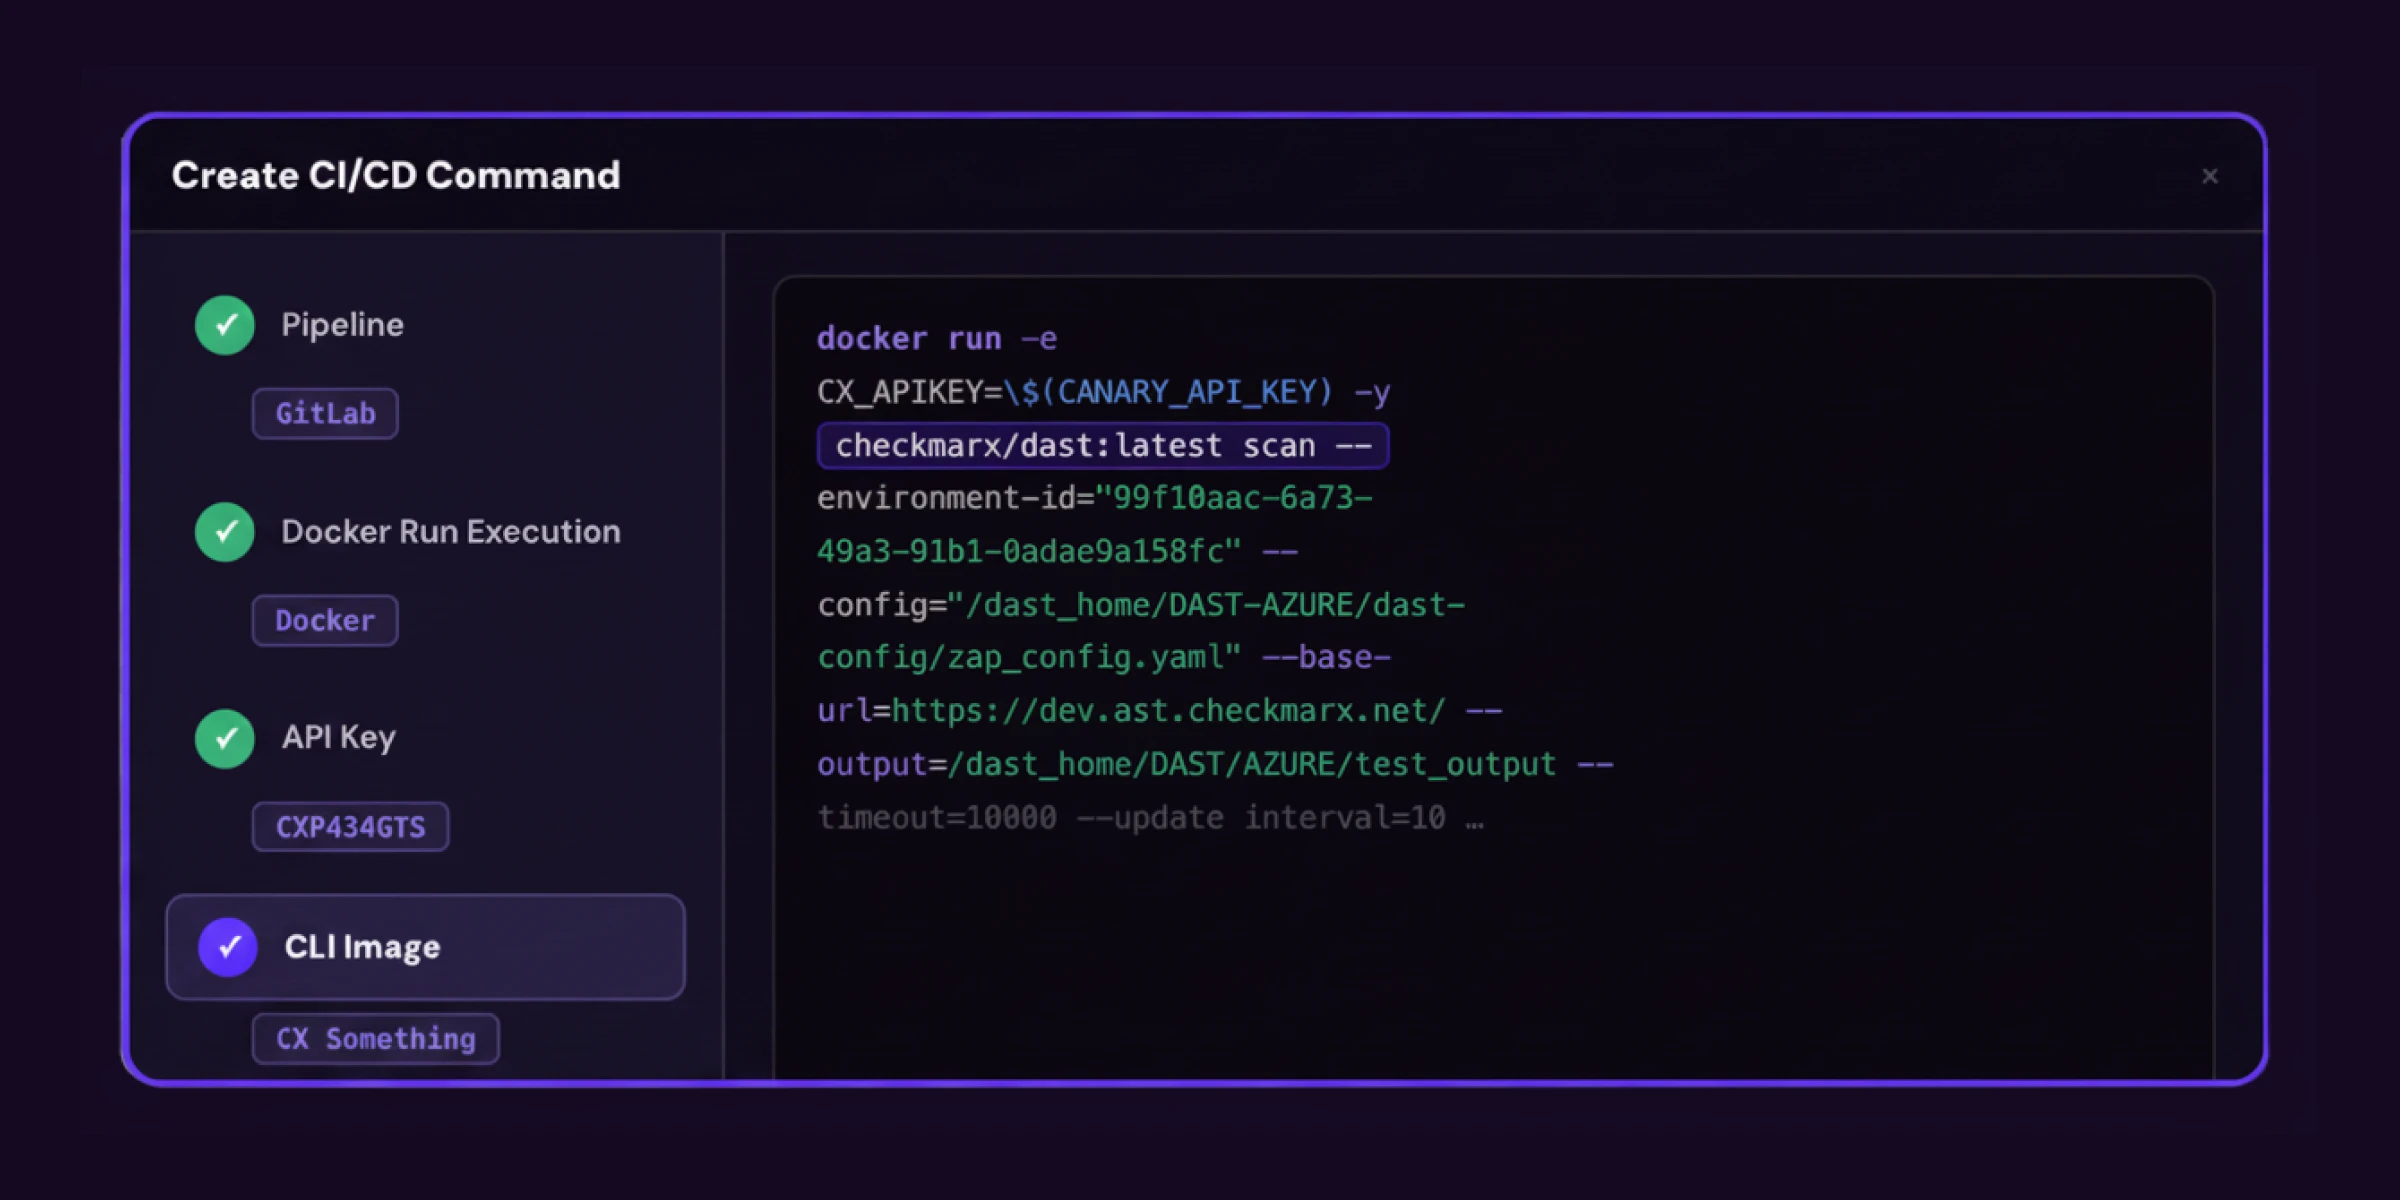Click the environment-id value line

click(1095, 498)
